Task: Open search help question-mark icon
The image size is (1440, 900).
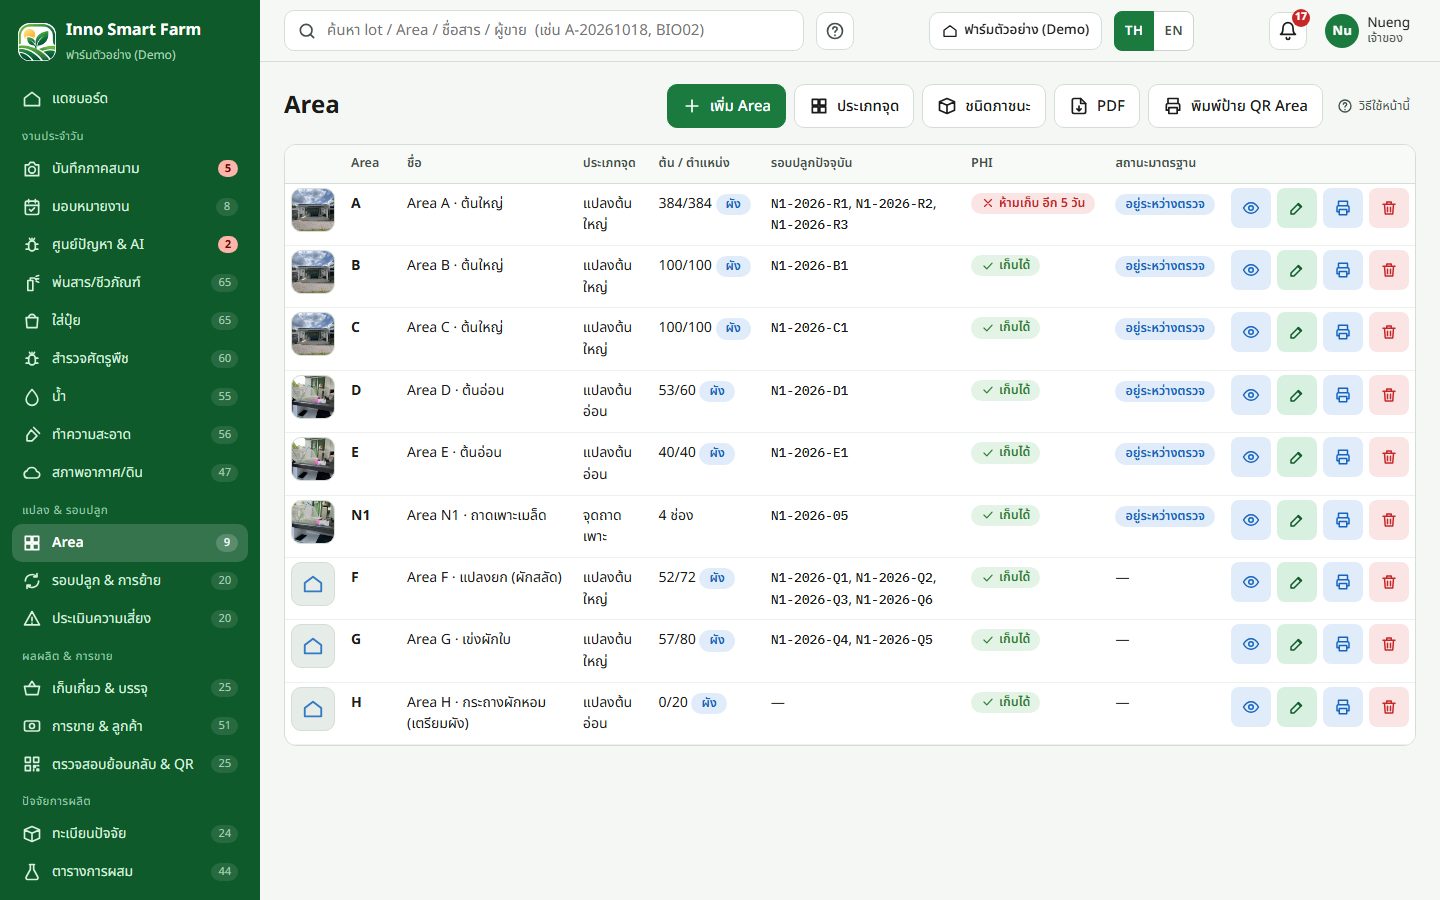Action: [835, 31]
